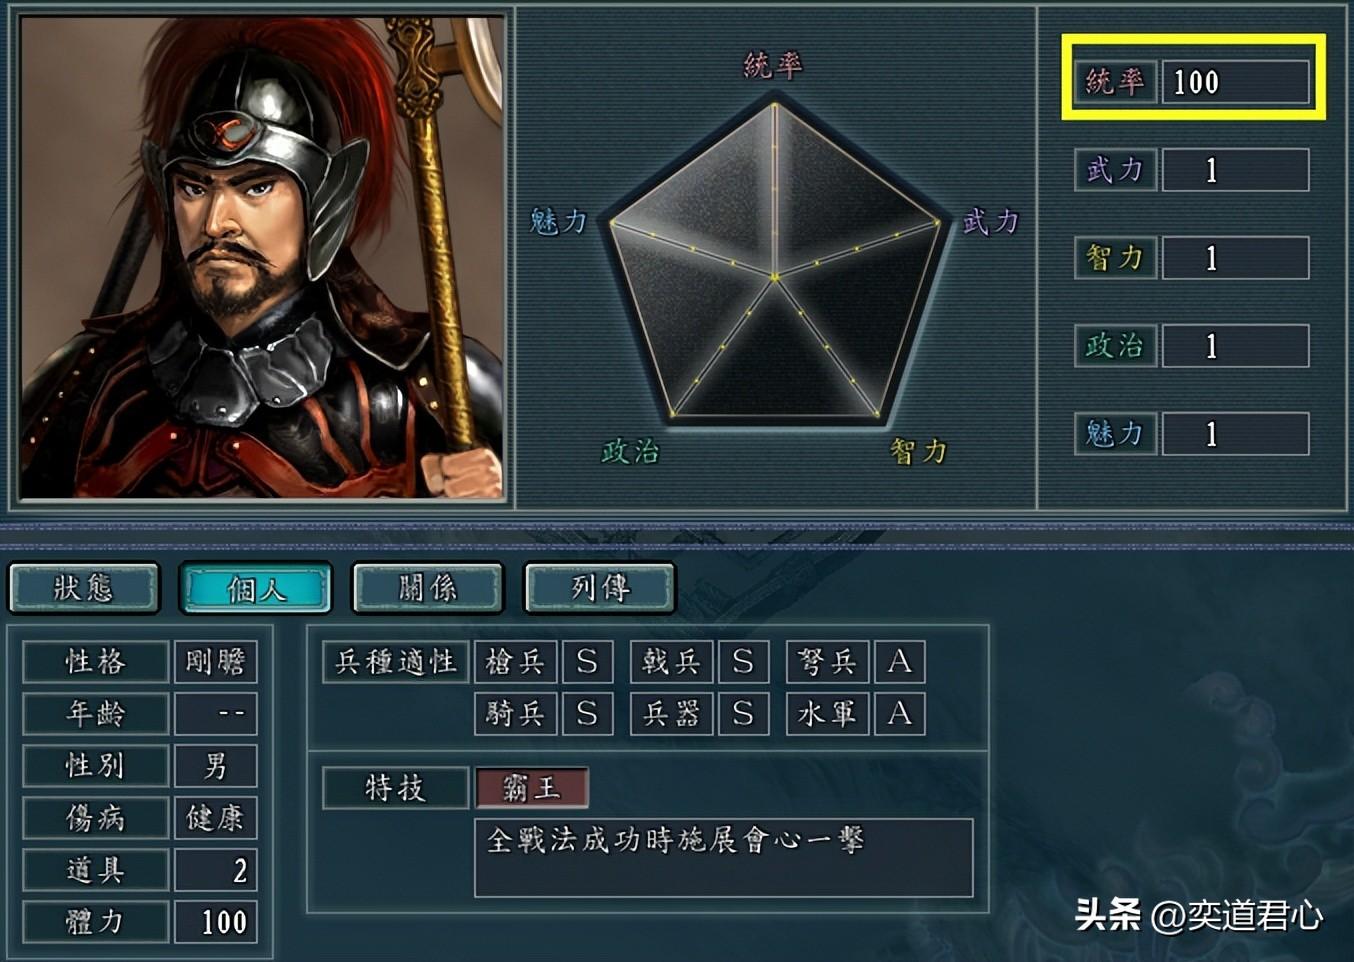Screen dimensions: 1354x962
Task: Select the 智力 value field
Action: point(1235,258)
